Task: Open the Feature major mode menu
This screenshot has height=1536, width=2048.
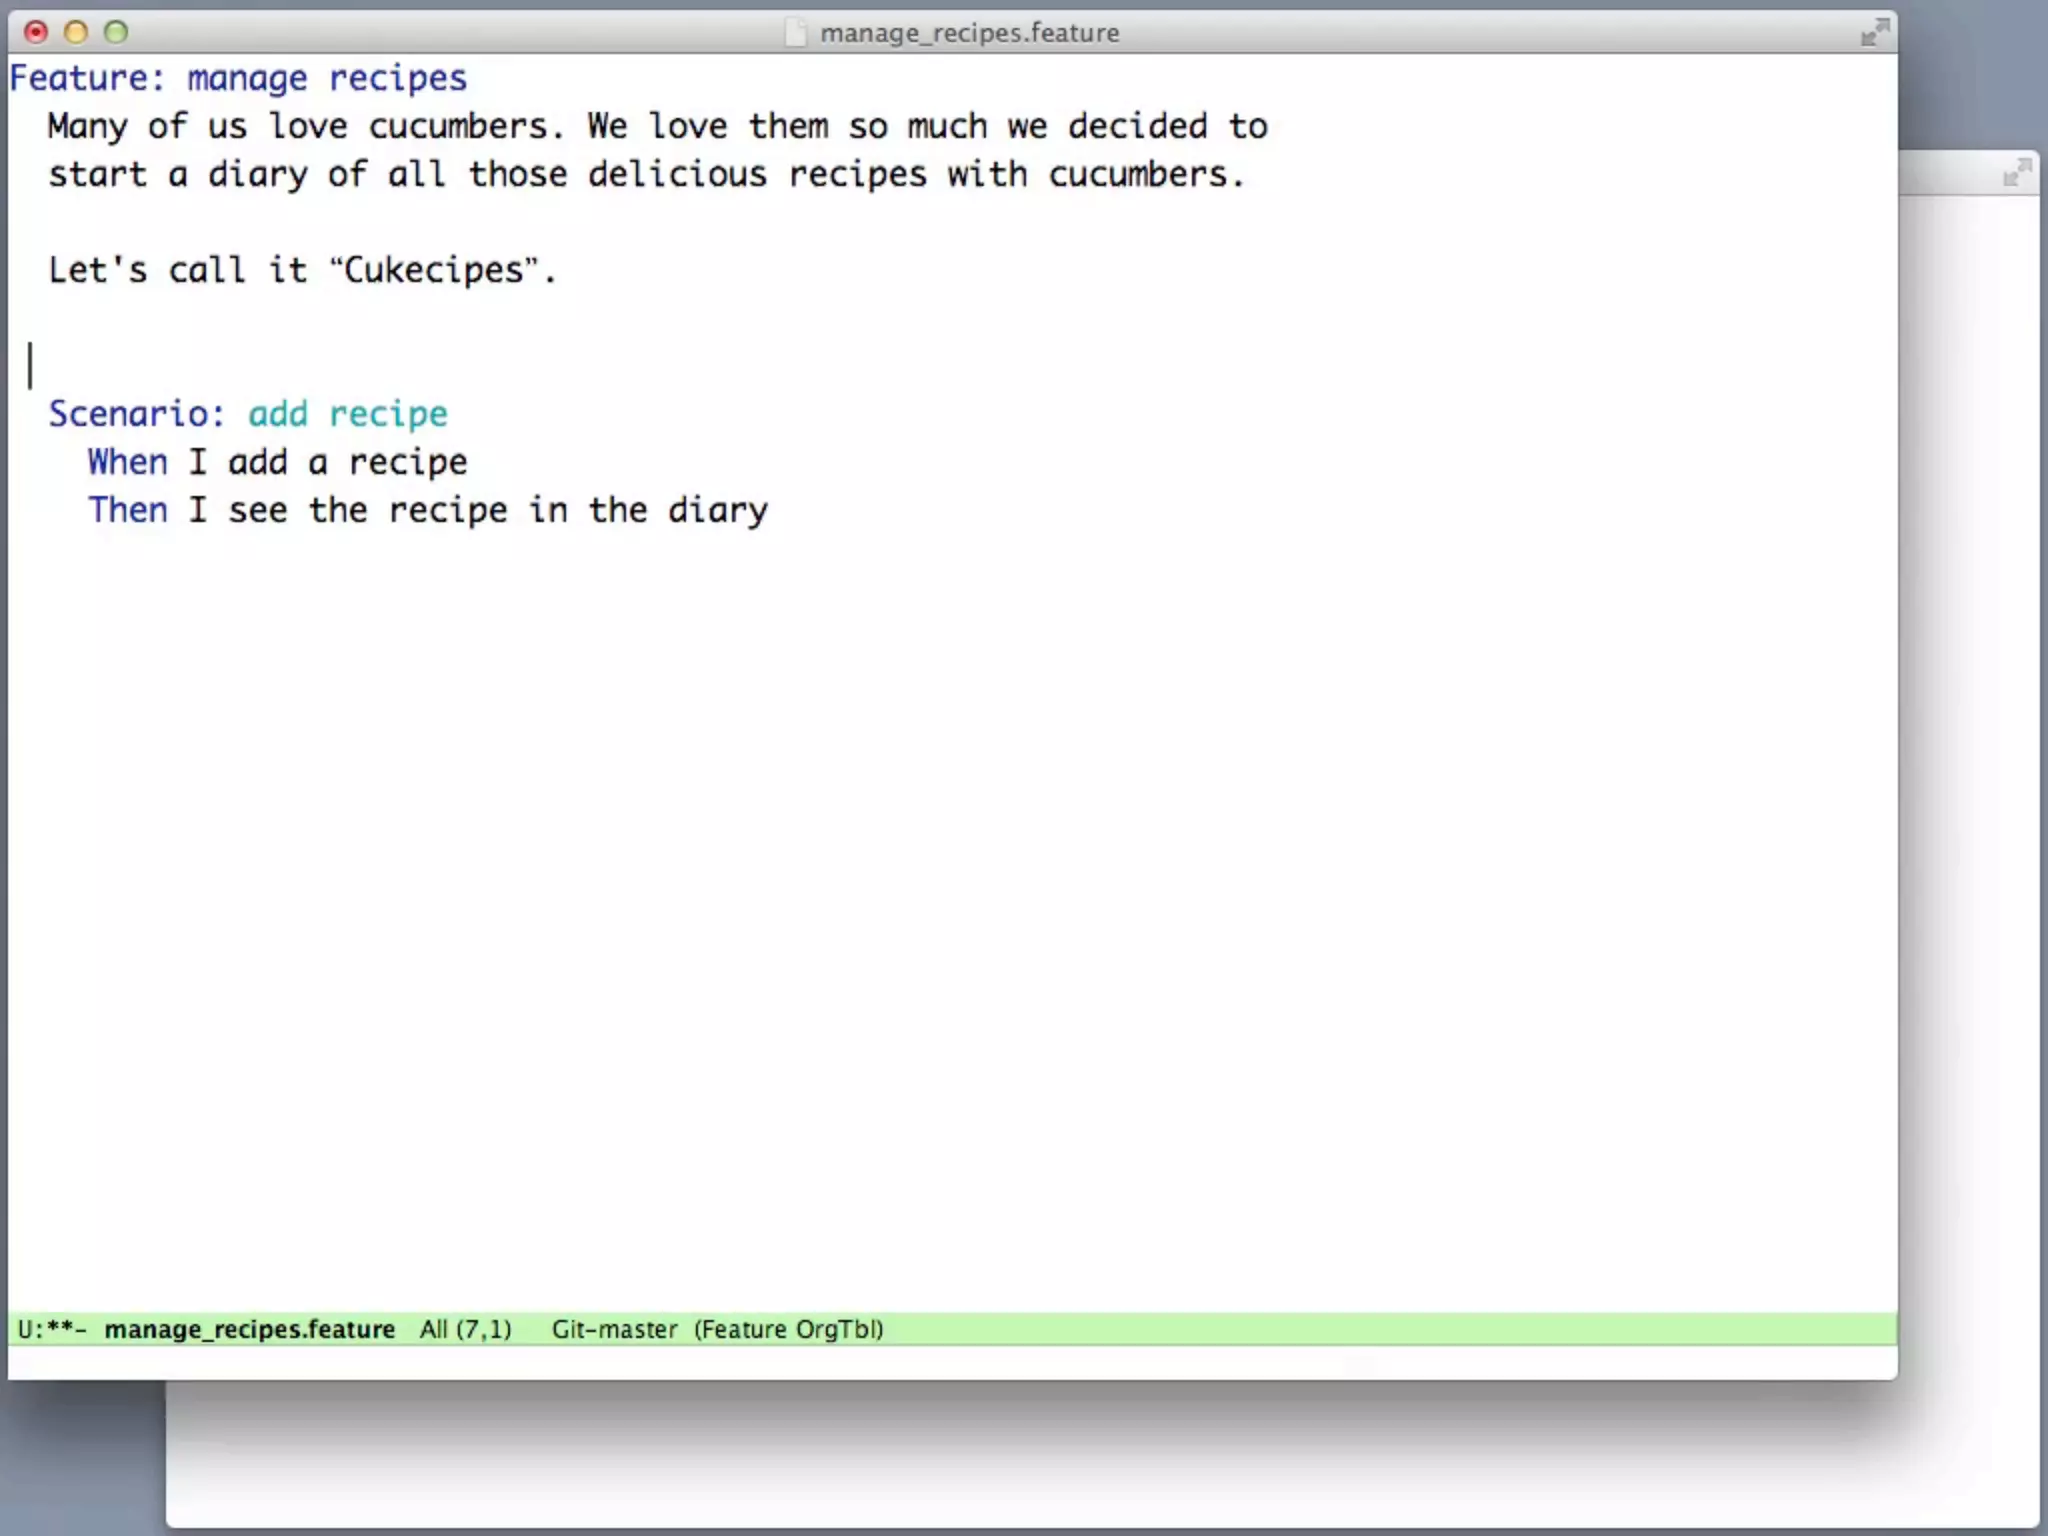Action: (x=744, y=1329)
